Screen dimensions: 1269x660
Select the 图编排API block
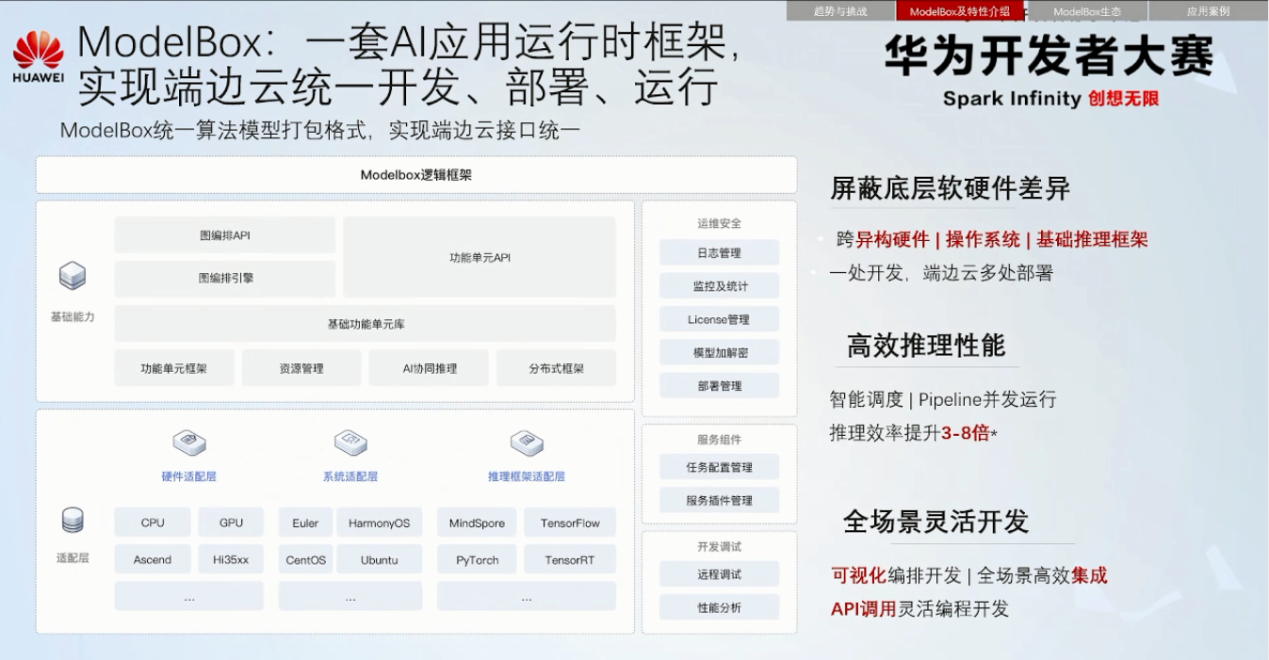[225, 235]
